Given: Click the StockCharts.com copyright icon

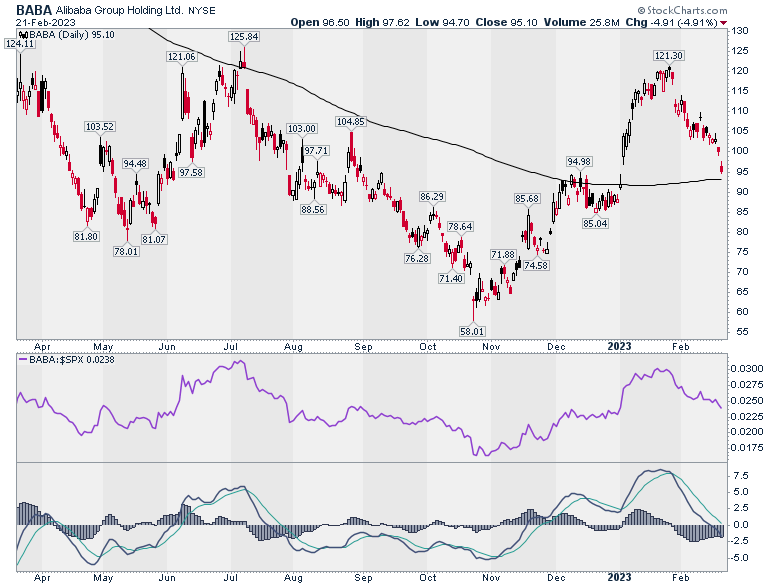Looking at the screenshot, I should click(641, 10).
